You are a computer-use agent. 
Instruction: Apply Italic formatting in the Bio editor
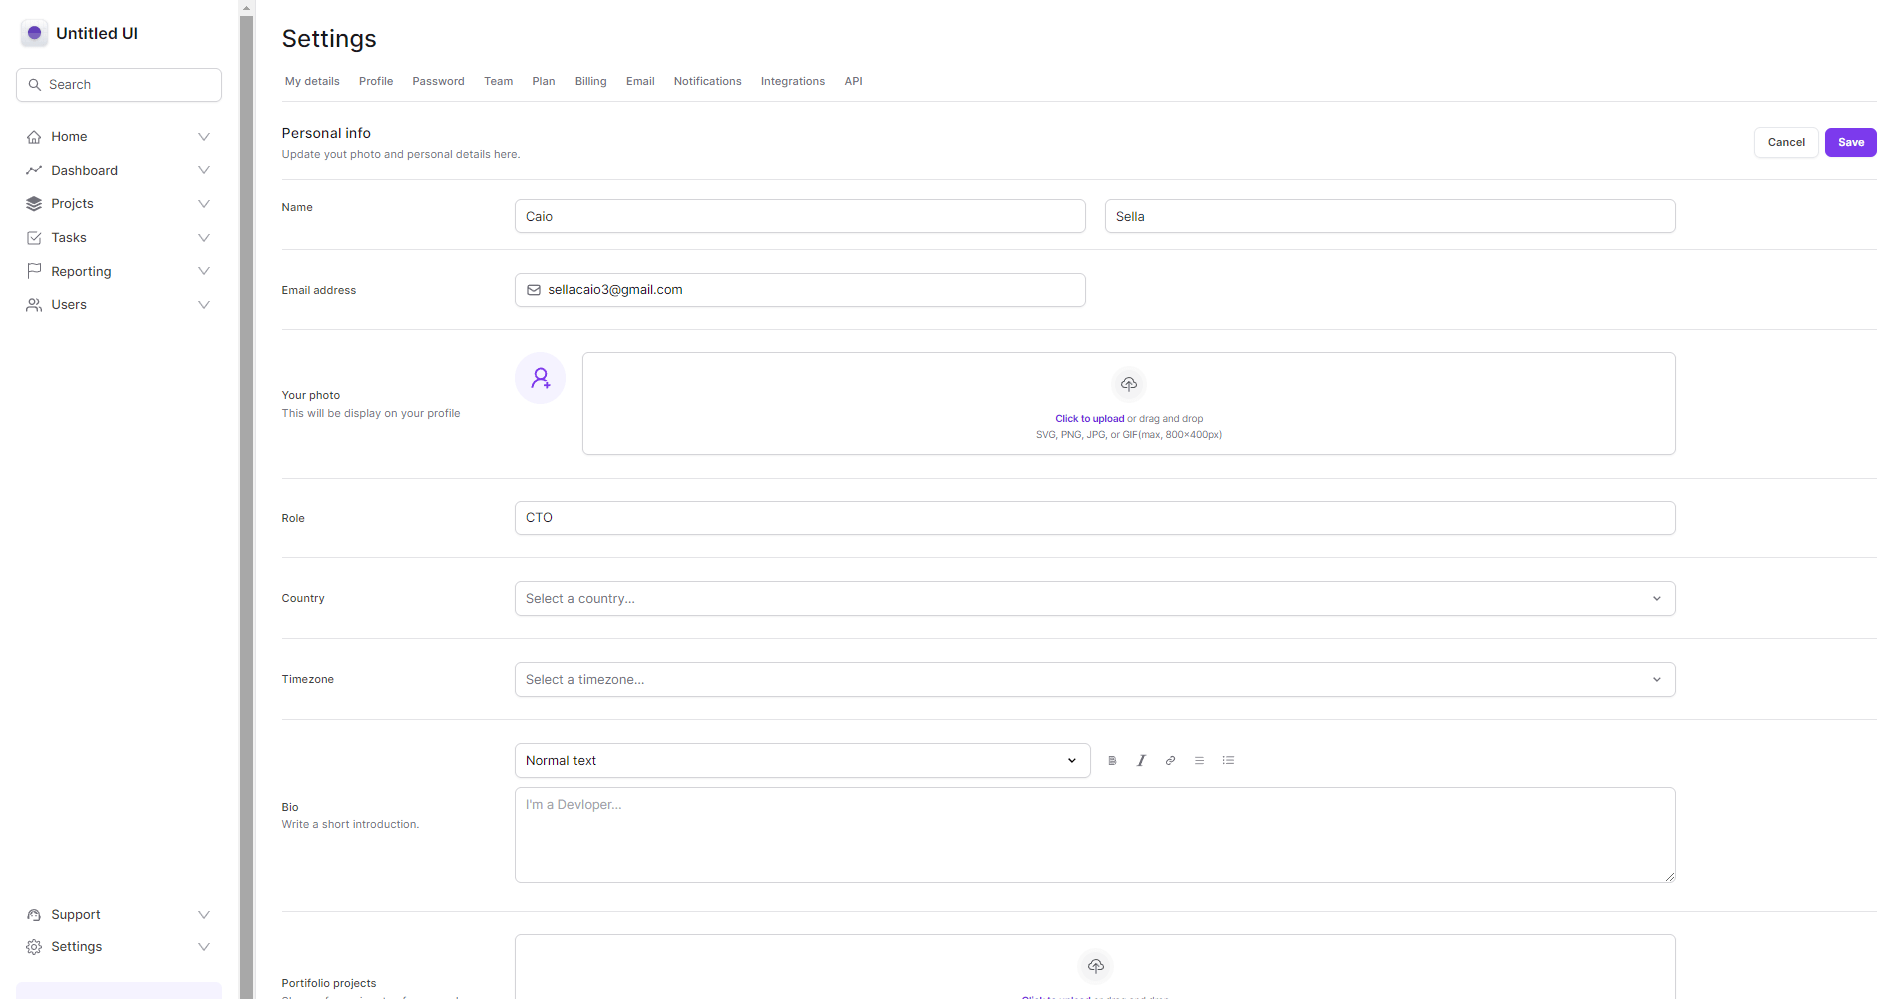(x=1141, y=760)
